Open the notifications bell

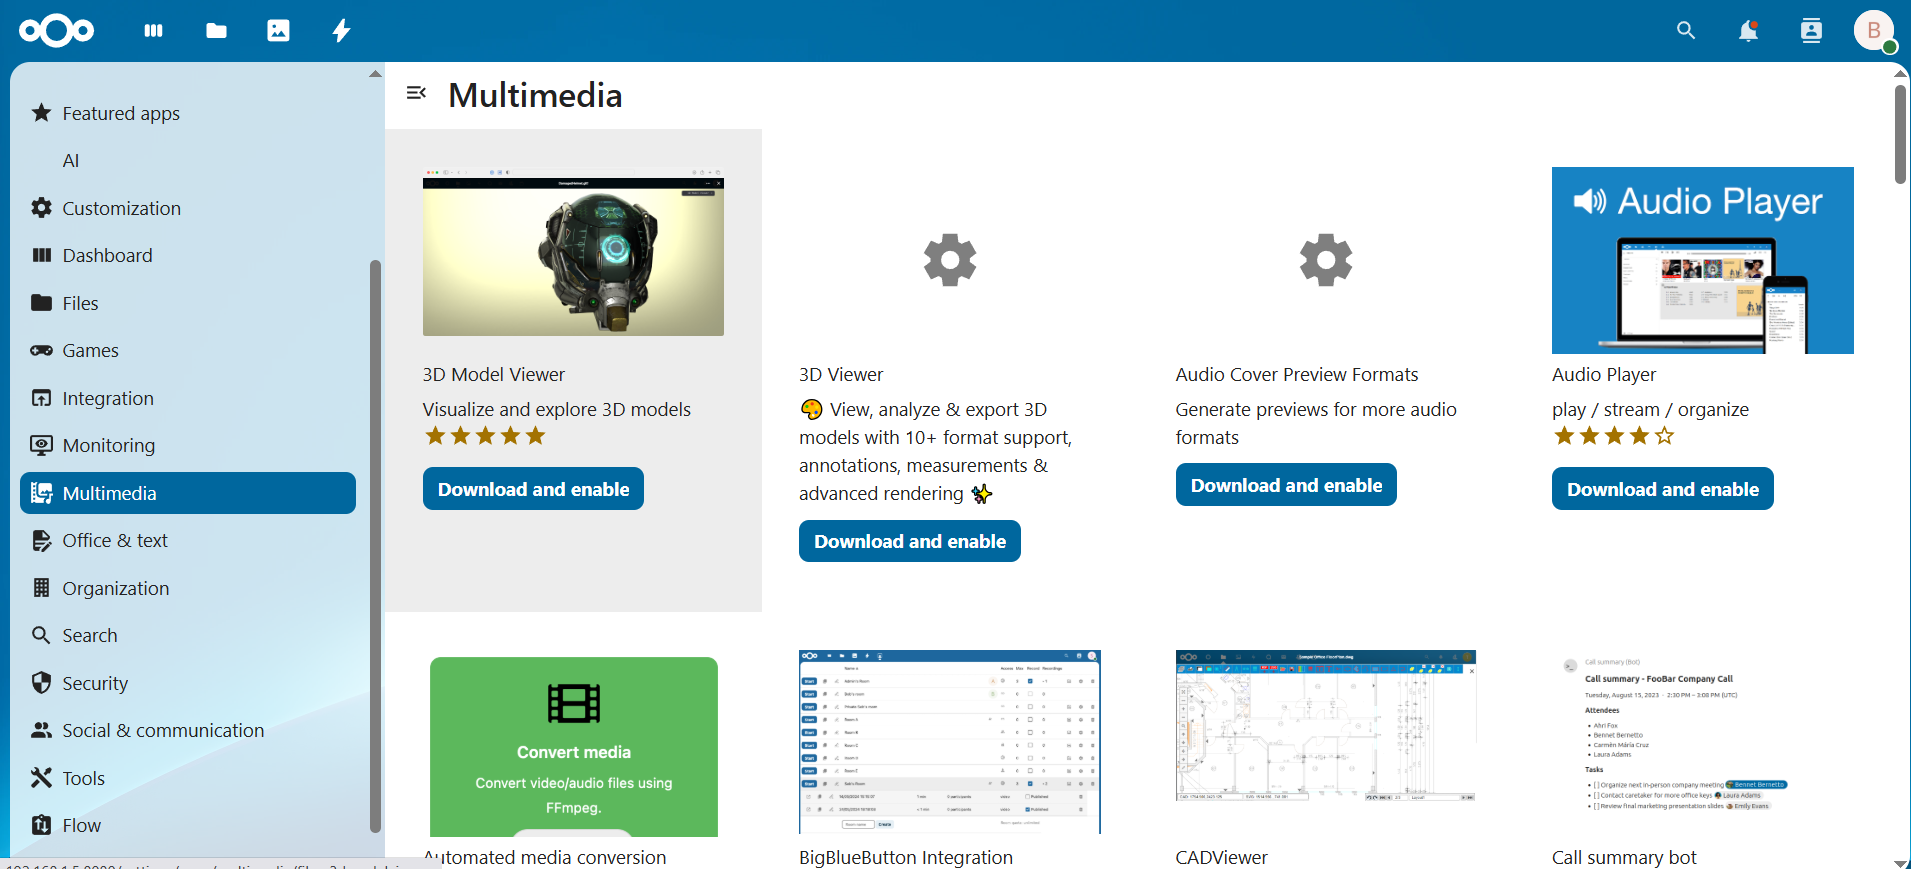[1748, 31]
